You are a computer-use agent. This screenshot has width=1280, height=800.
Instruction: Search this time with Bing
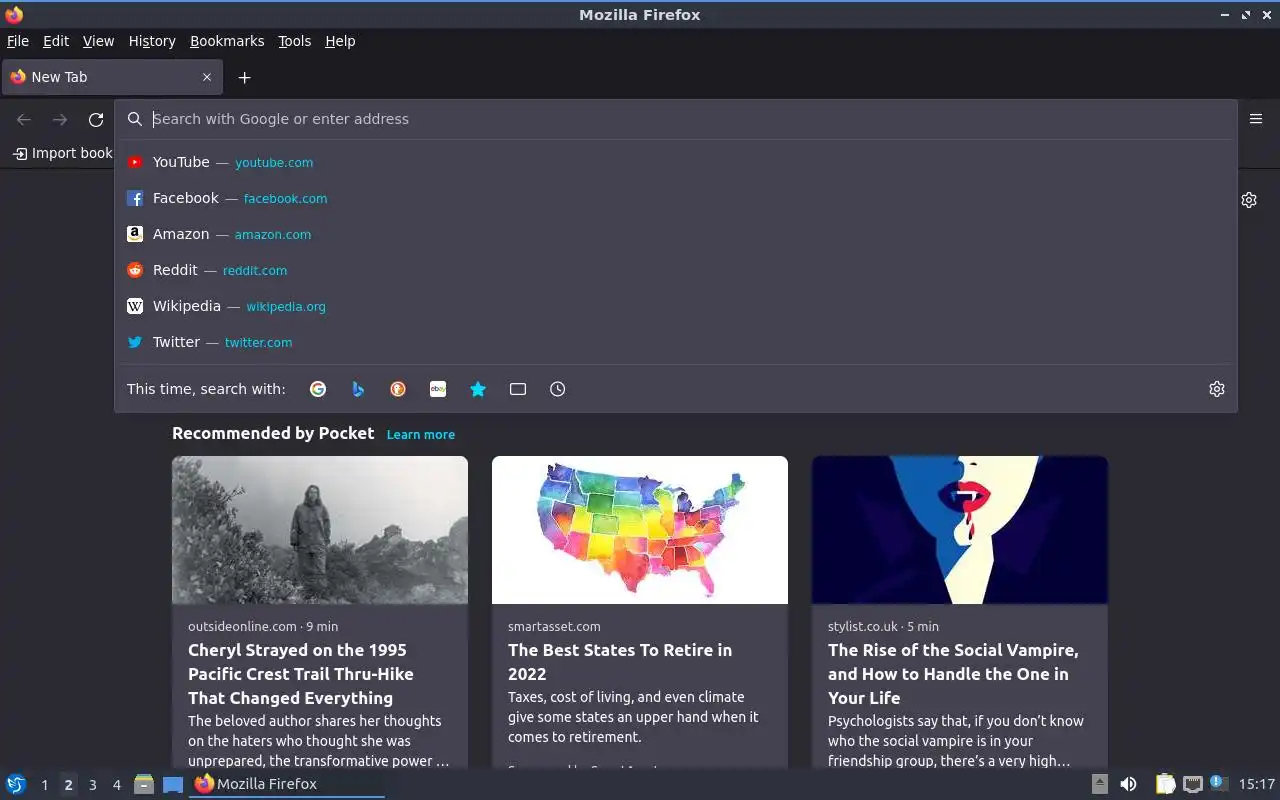point(358,389)
